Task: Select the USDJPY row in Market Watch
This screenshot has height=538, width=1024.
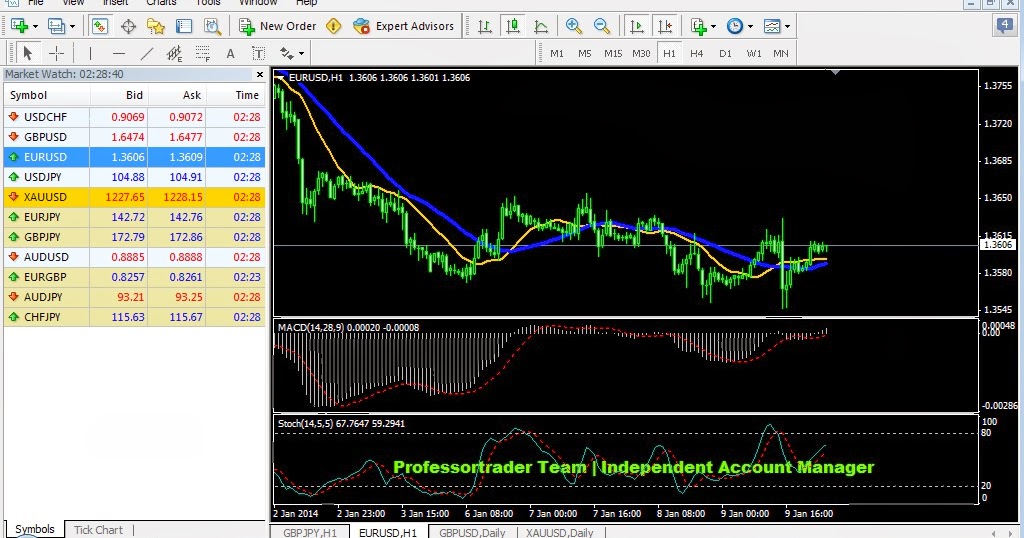Action: [135, 177]
